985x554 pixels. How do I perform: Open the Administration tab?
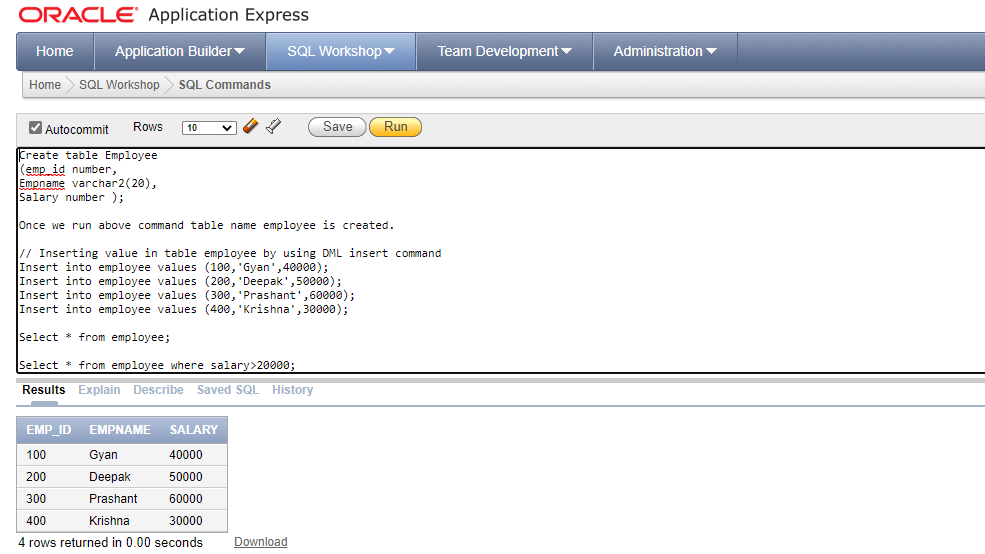(665, 52)
